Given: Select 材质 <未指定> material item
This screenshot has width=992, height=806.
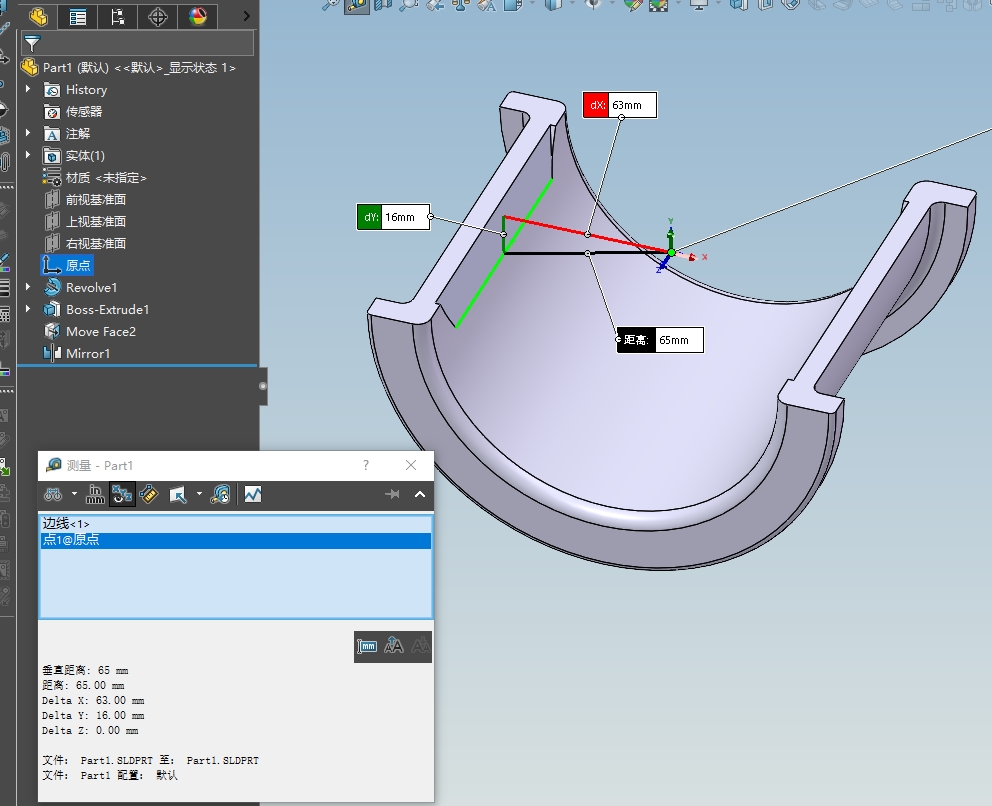Looking at the screenshot, I should point(94,178).
